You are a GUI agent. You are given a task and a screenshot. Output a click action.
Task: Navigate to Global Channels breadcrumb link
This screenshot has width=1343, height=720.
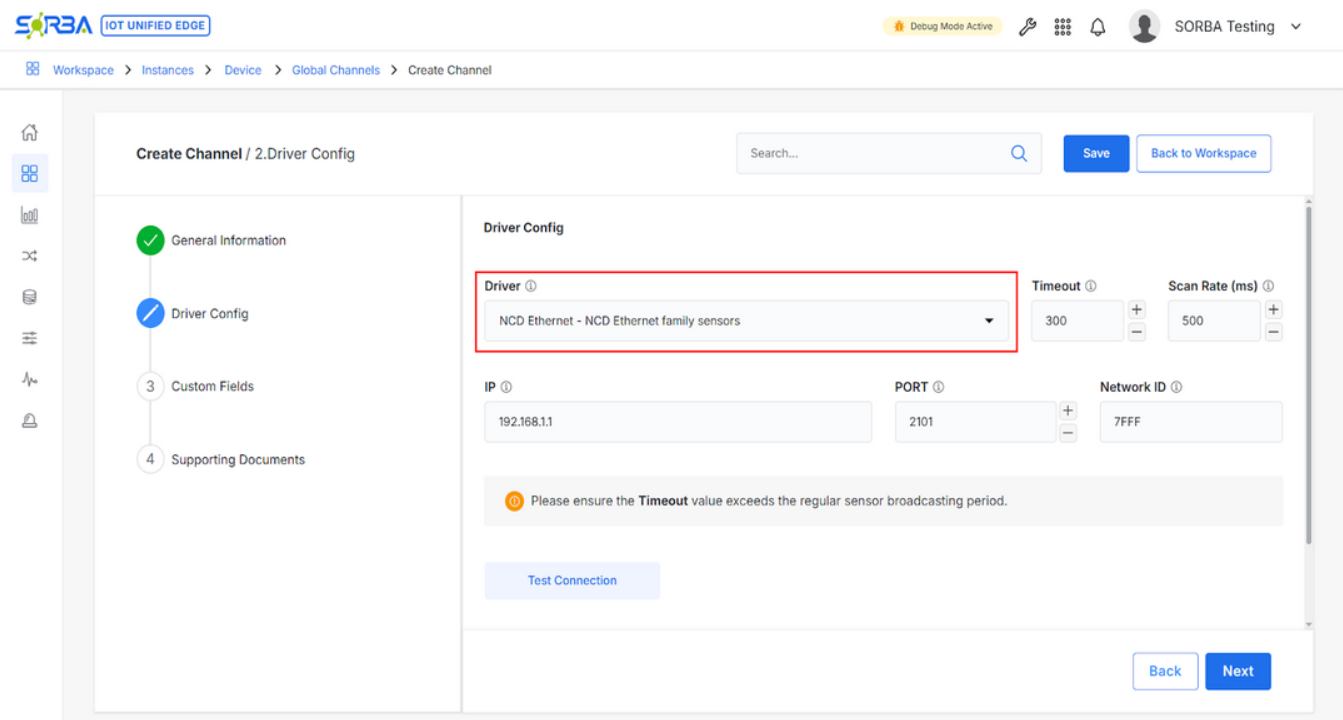335,70
